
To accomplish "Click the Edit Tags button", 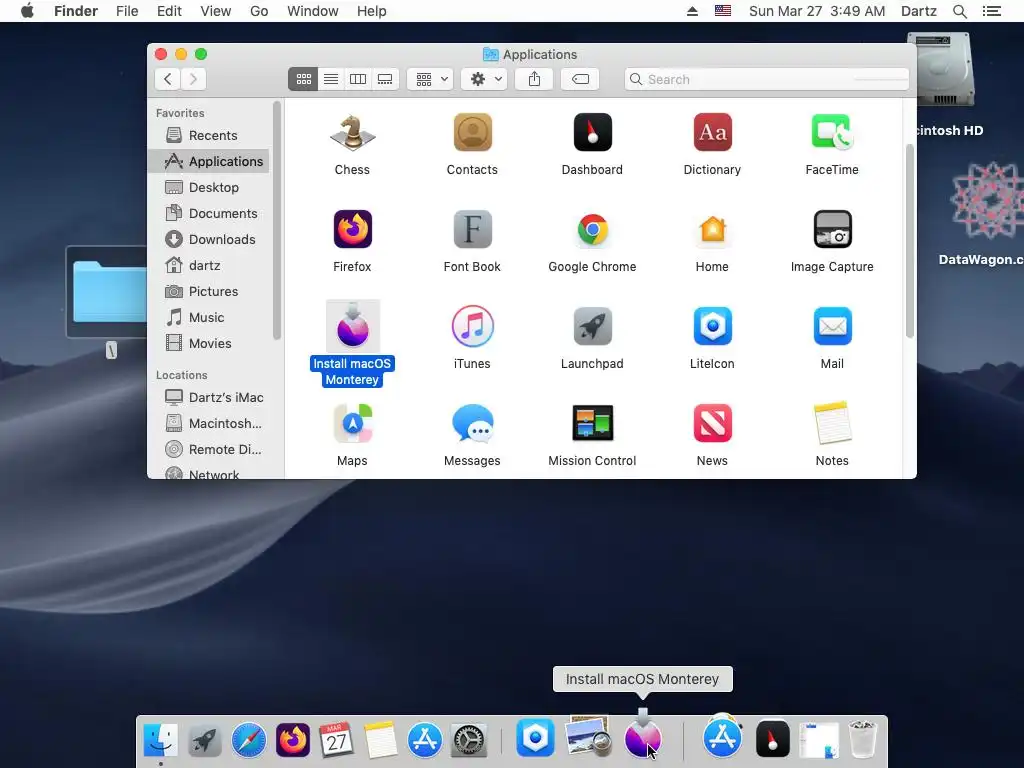I will click(x=580, y=79).
